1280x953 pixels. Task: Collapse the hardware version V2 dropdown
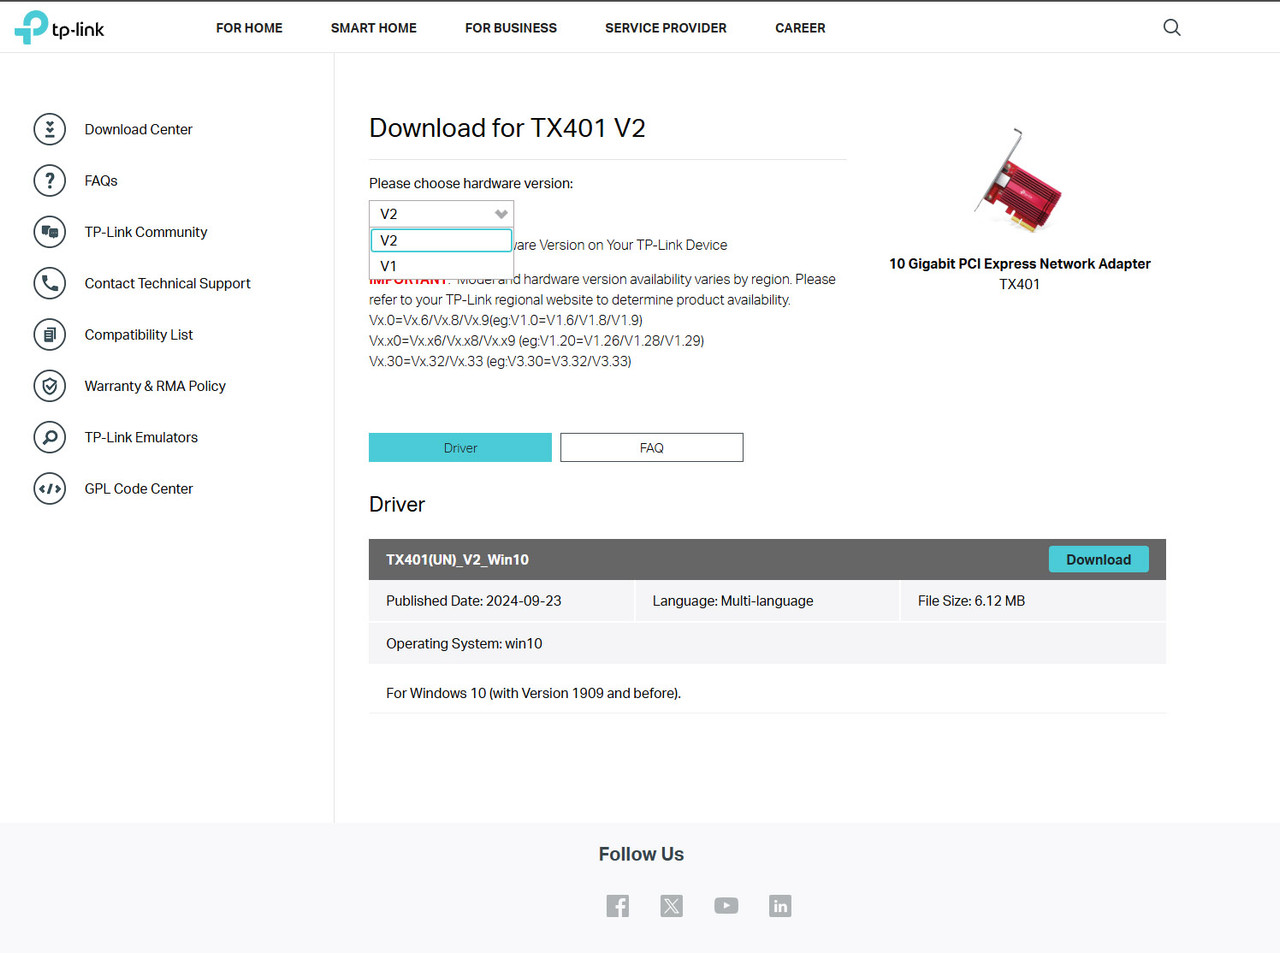click(441, 214)
